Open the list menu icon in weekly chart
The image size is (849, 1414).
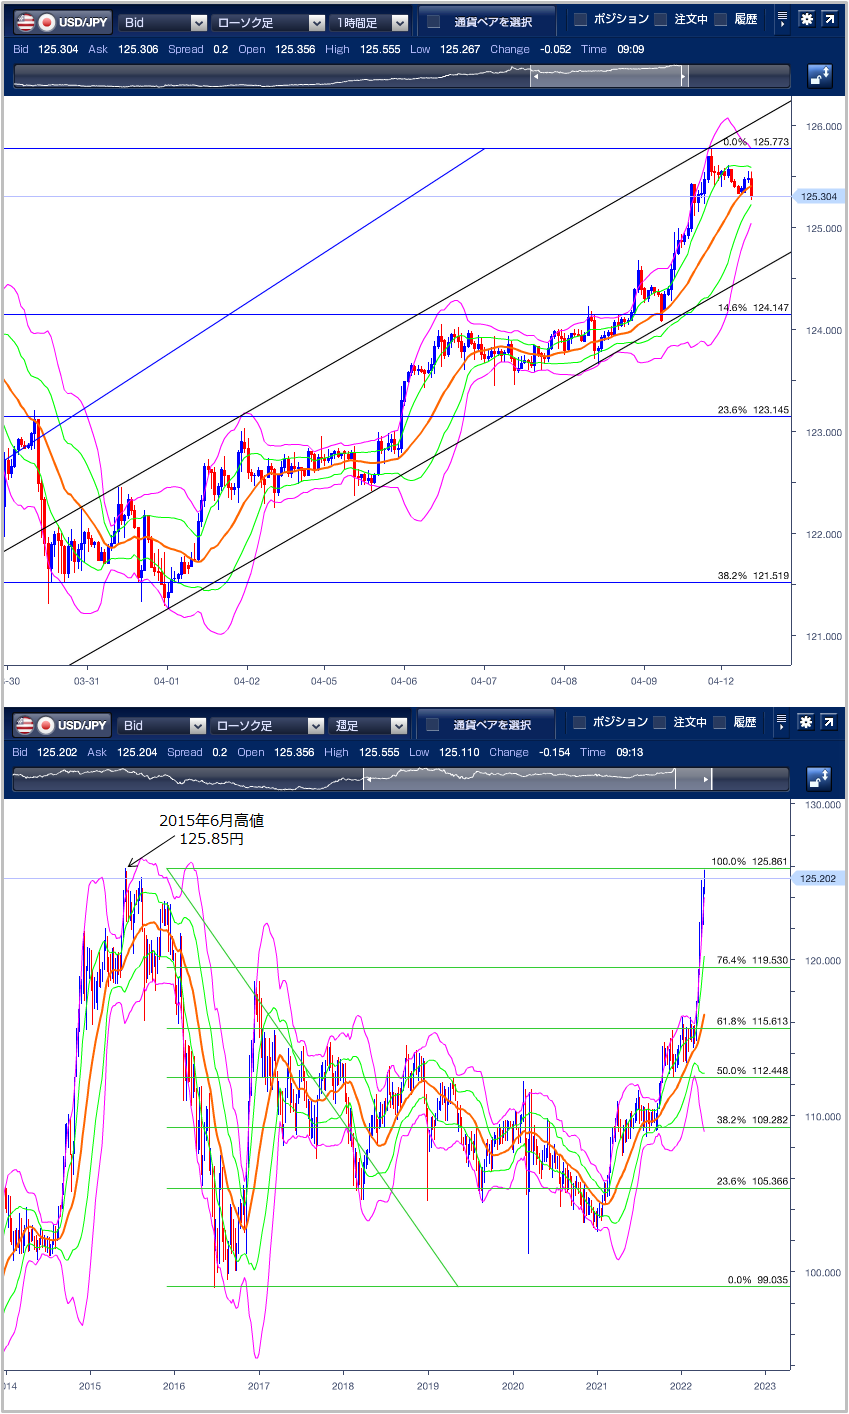(x=782, y=723)
